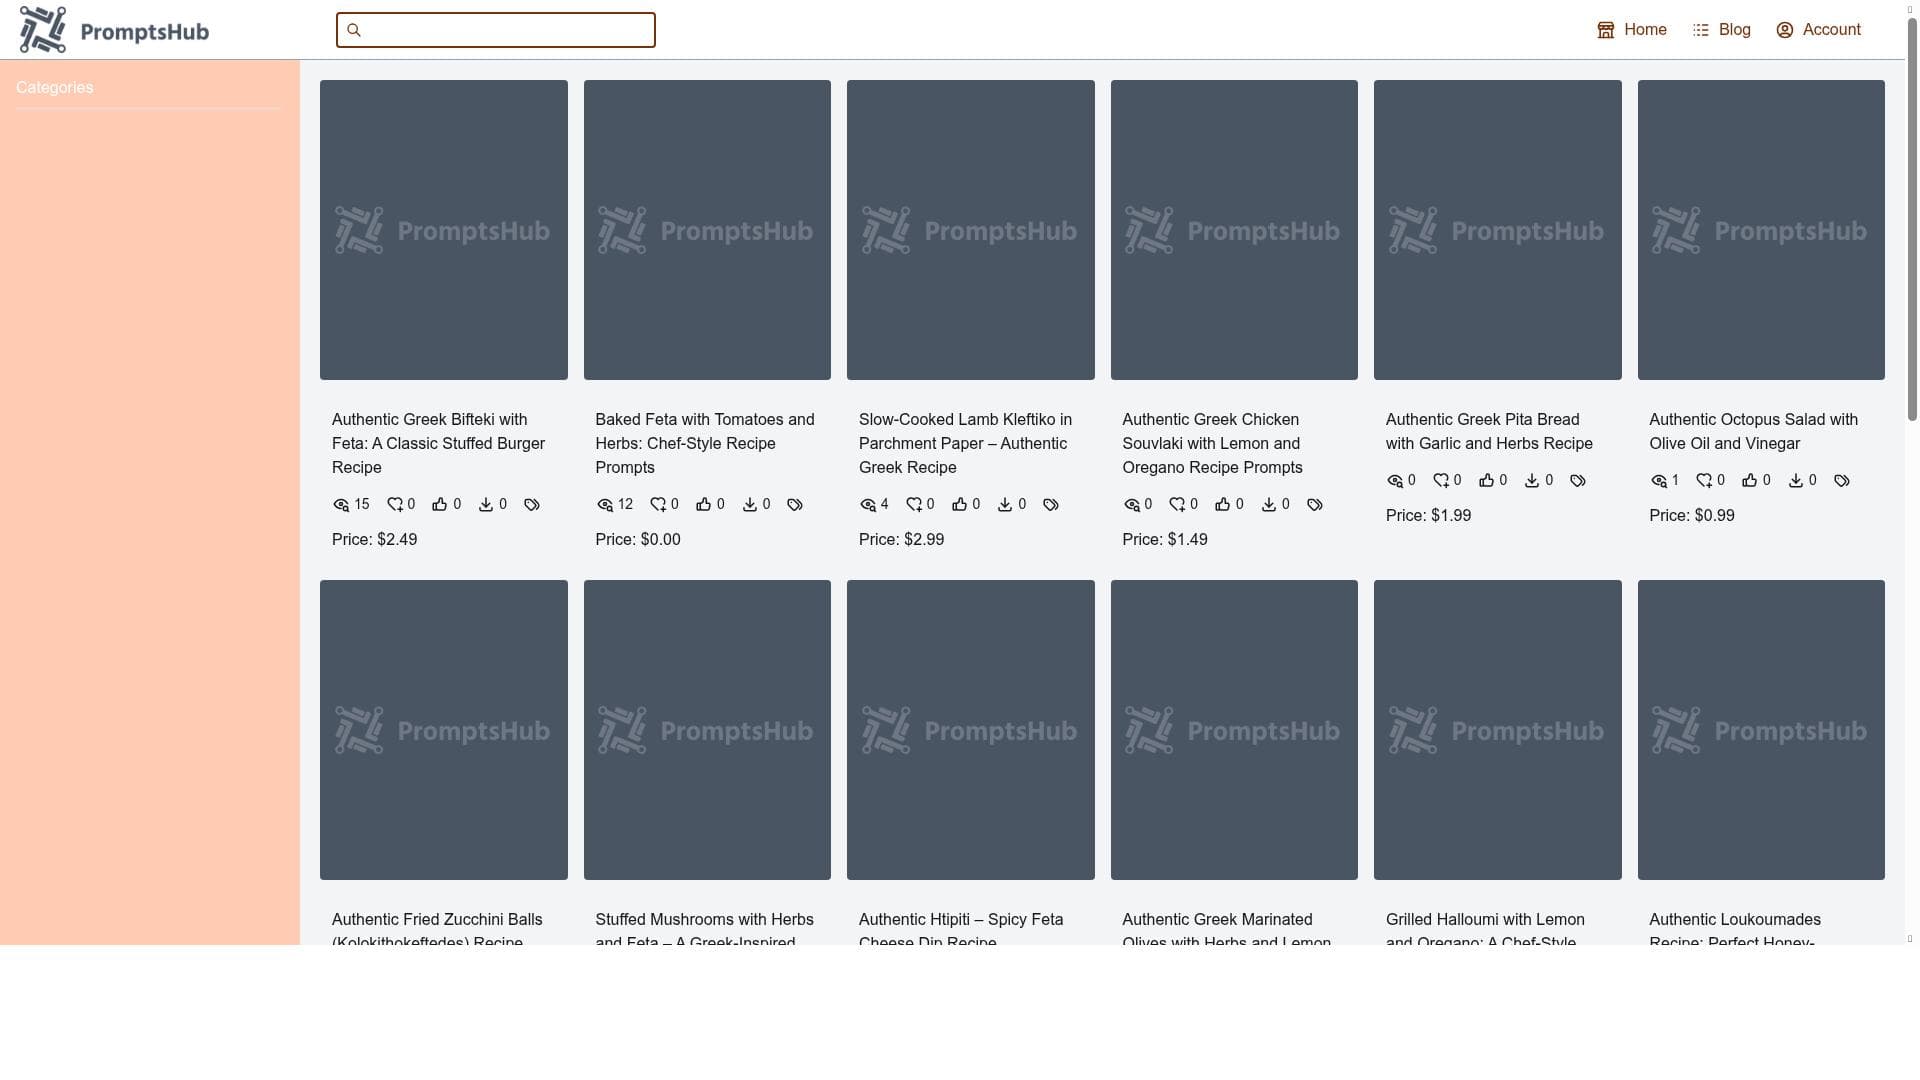This screenshot has height=1080, width=1920.
Task: Open Slow-Cooked Lamb Kleftiko recipe
Action: [x=966, y=444]
